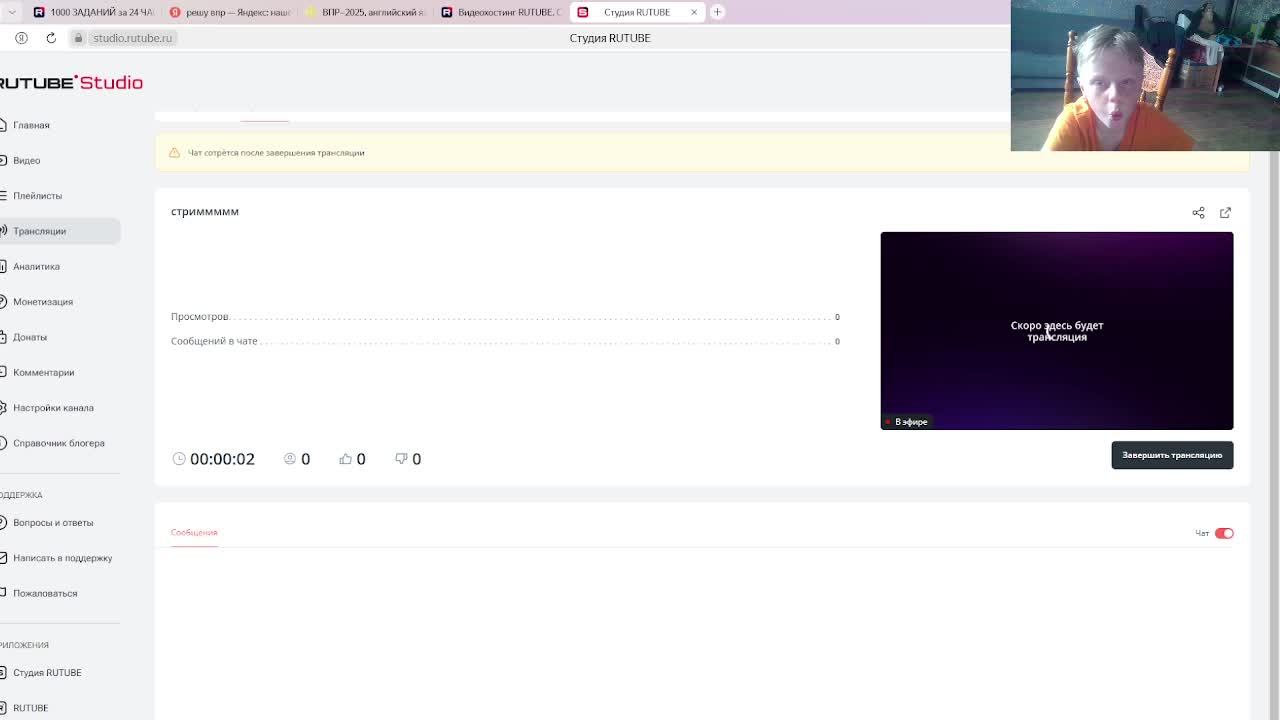The height and width of the screenshot is (720, 1280).
Task: Click the stream timer clock icon
Action: click(x=179, y=458)
